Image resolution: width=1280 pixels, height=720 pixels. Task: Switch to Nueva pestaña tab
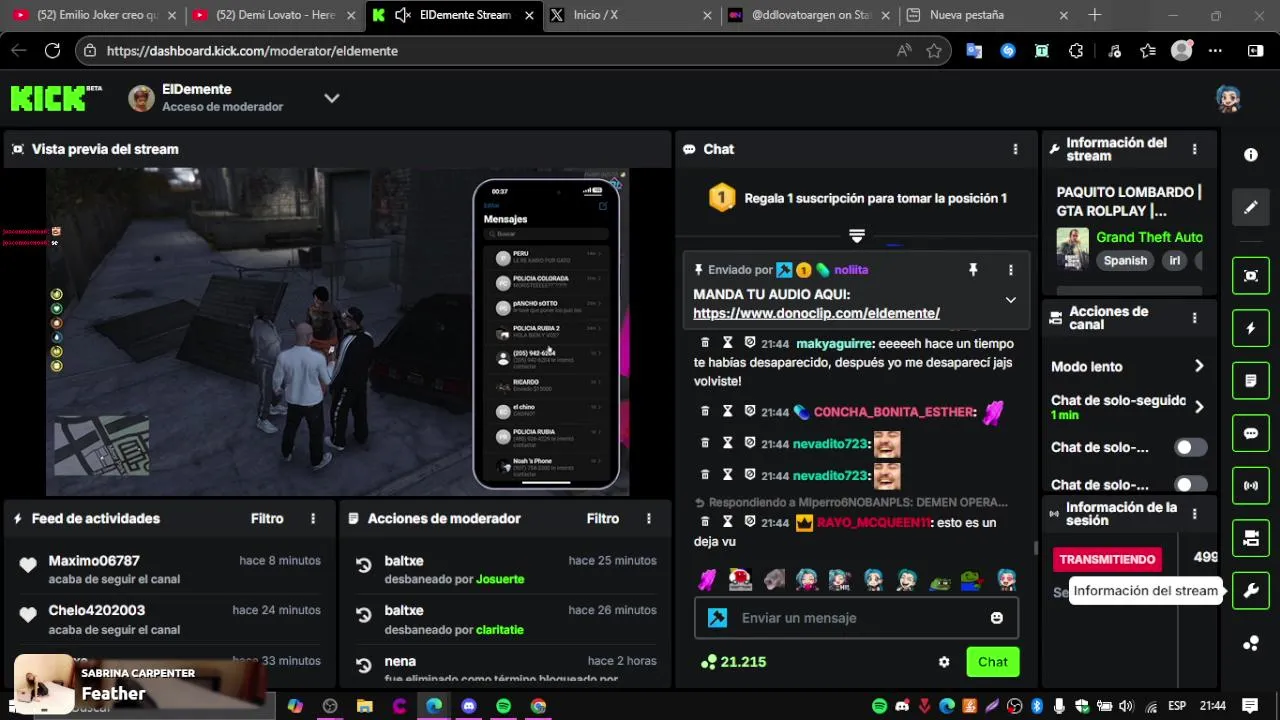988,15
